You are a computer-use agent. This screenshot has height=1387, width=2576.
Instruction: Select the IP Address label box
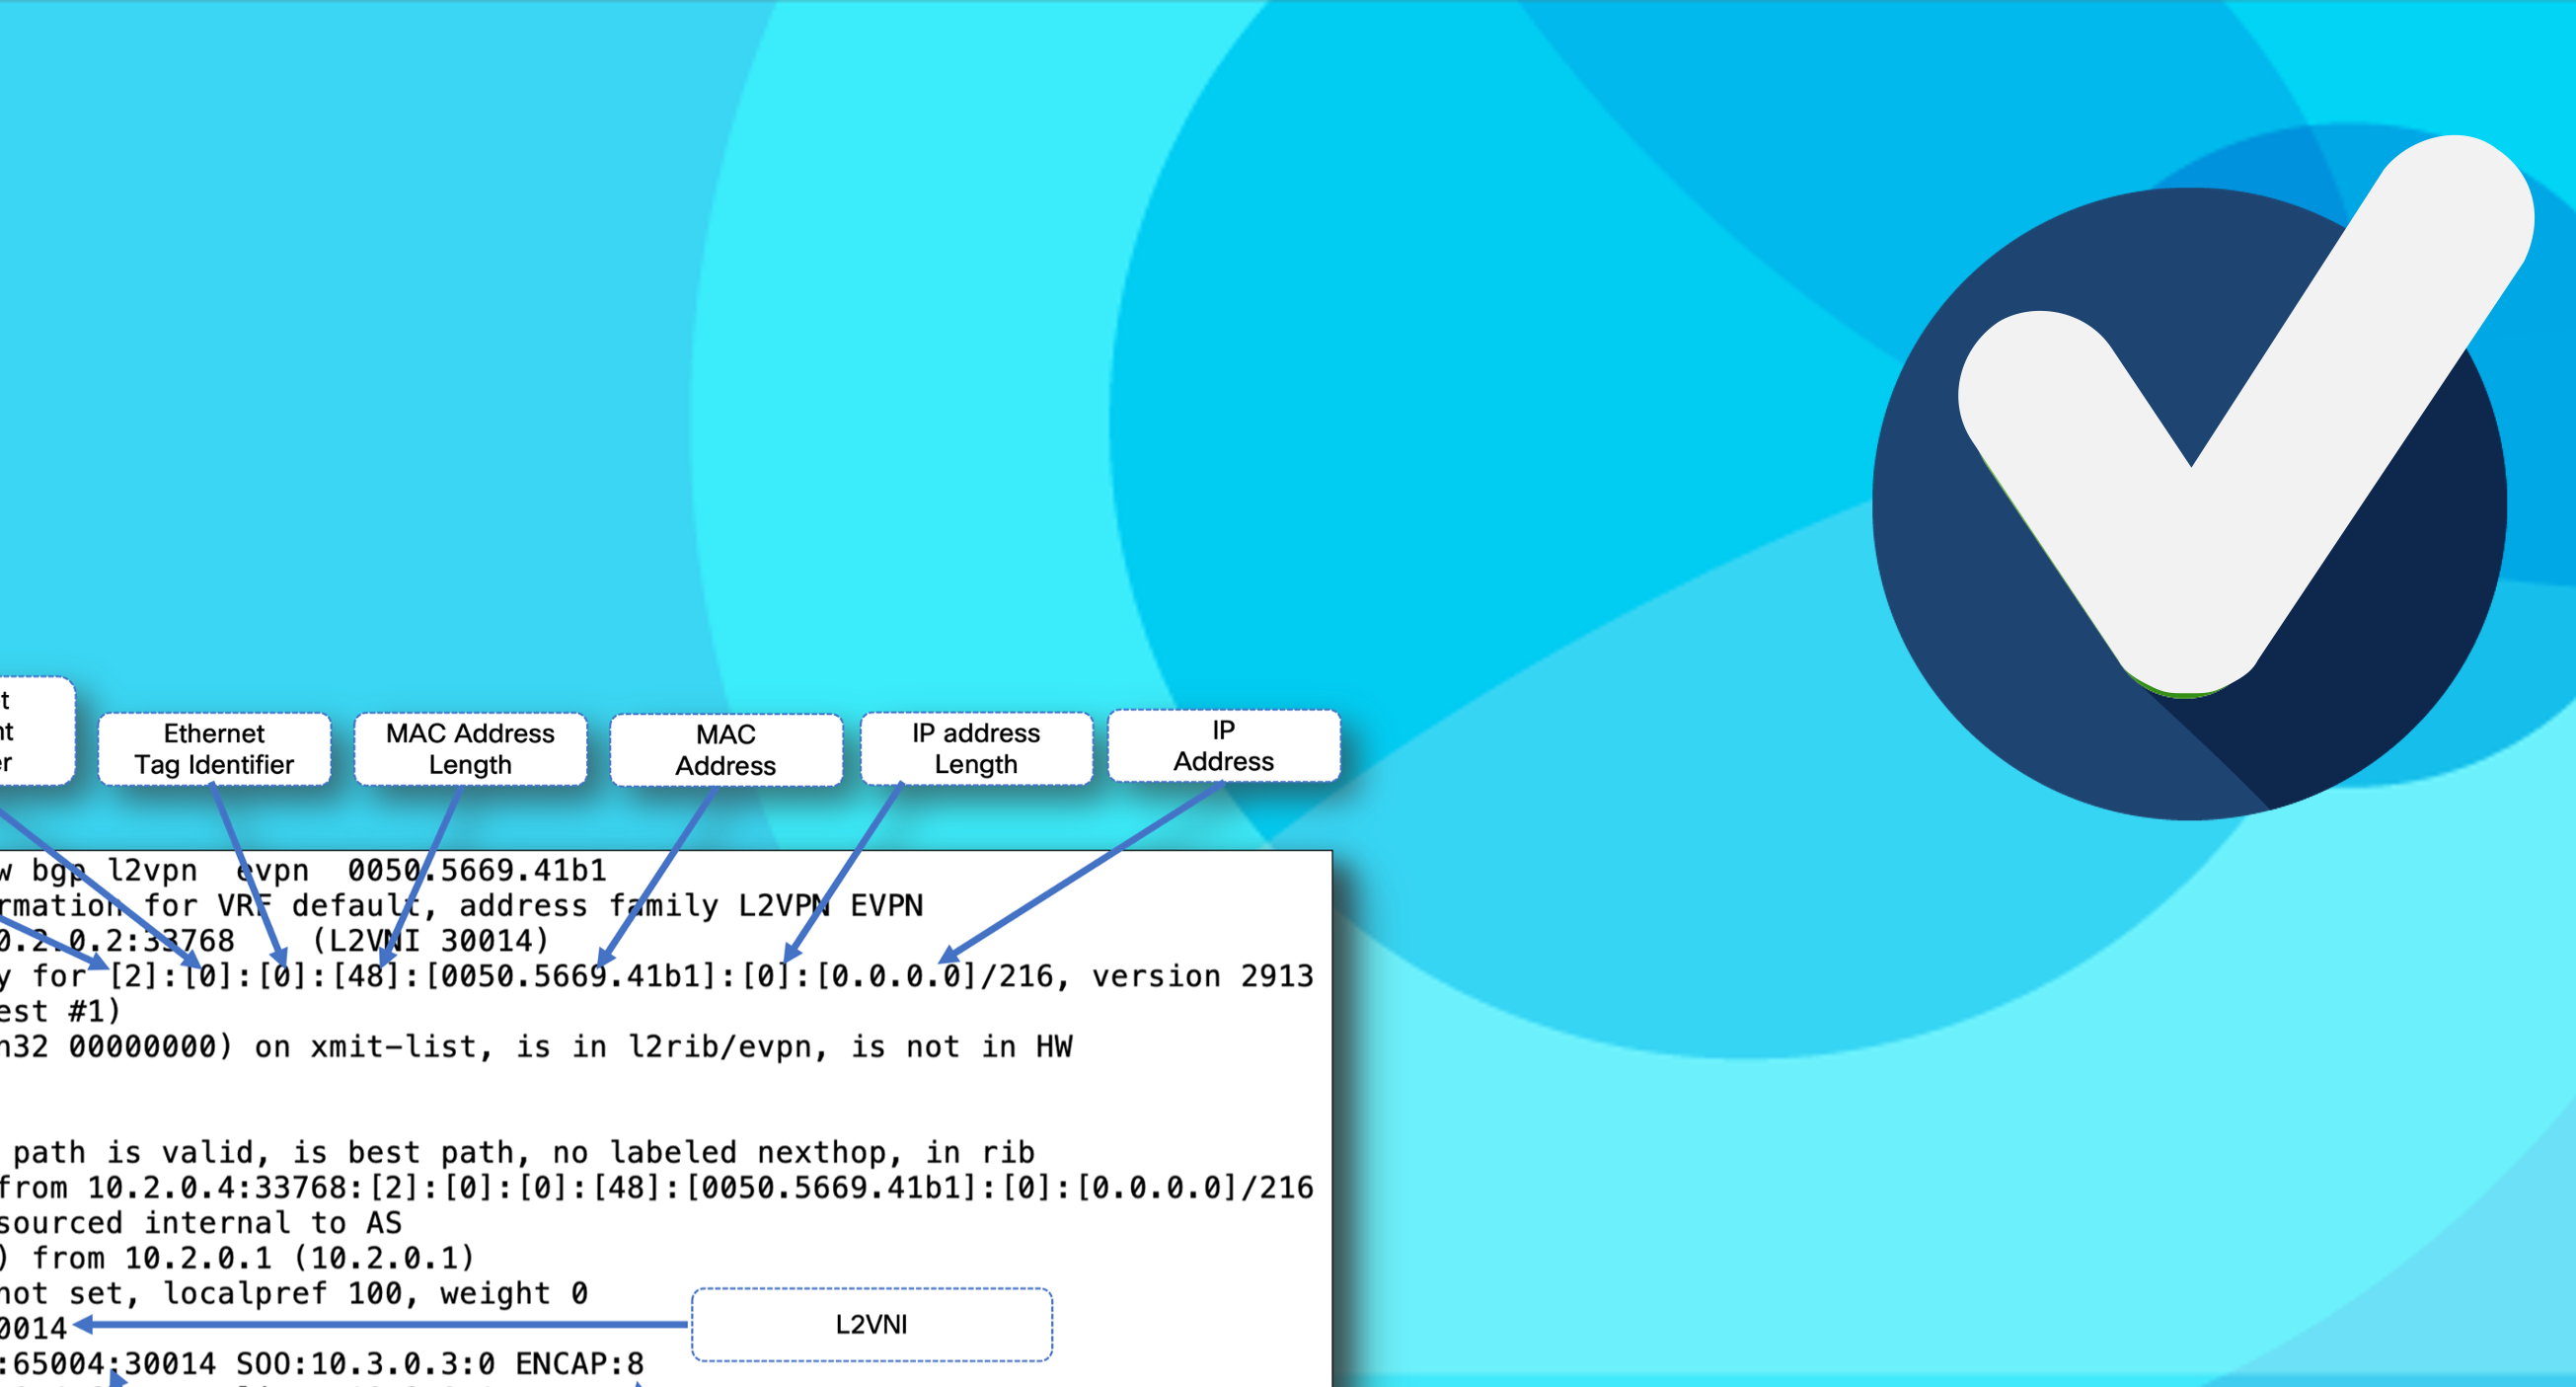tap(1224, 746)
